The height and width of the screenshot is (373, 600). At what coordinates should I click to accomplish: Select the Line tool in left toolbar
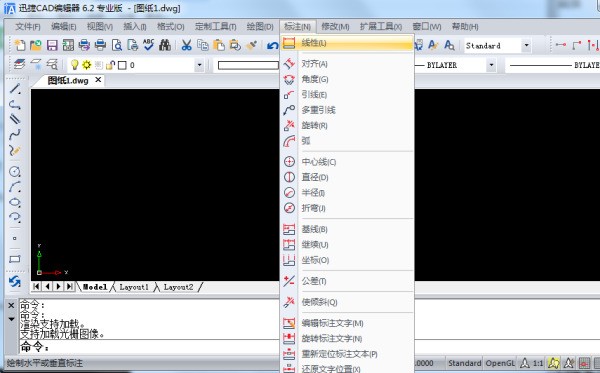pos(15,89)
